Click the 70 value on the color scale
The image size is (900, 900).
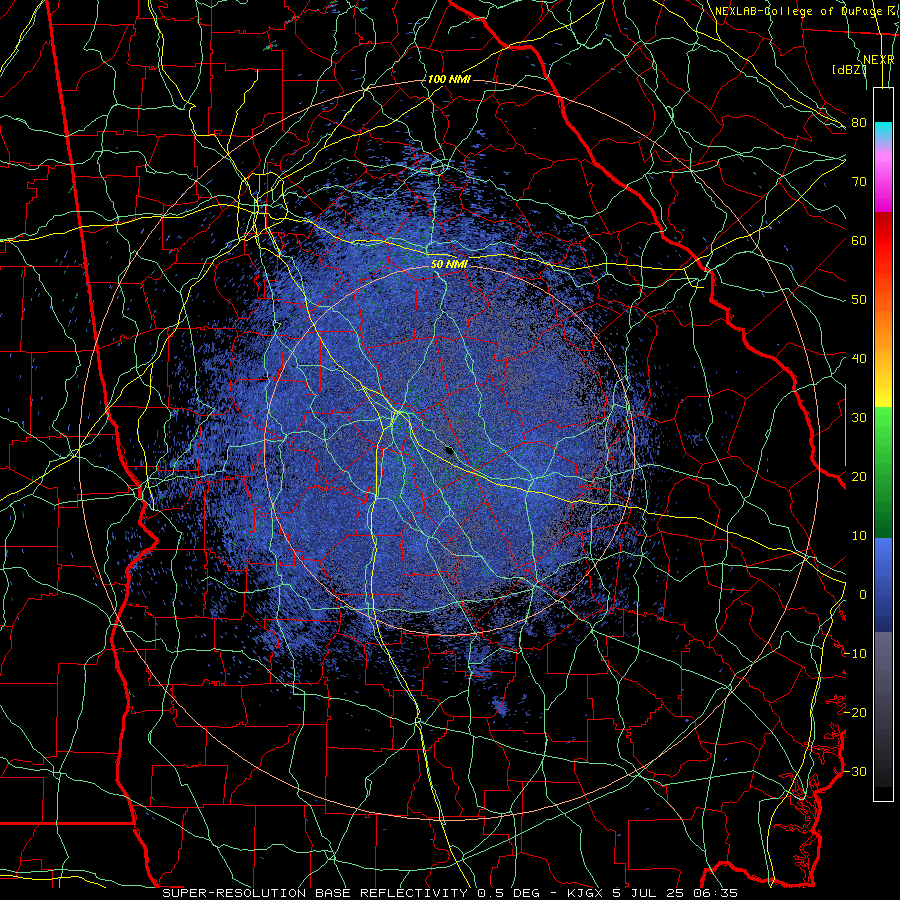click(x=859, y=181)
